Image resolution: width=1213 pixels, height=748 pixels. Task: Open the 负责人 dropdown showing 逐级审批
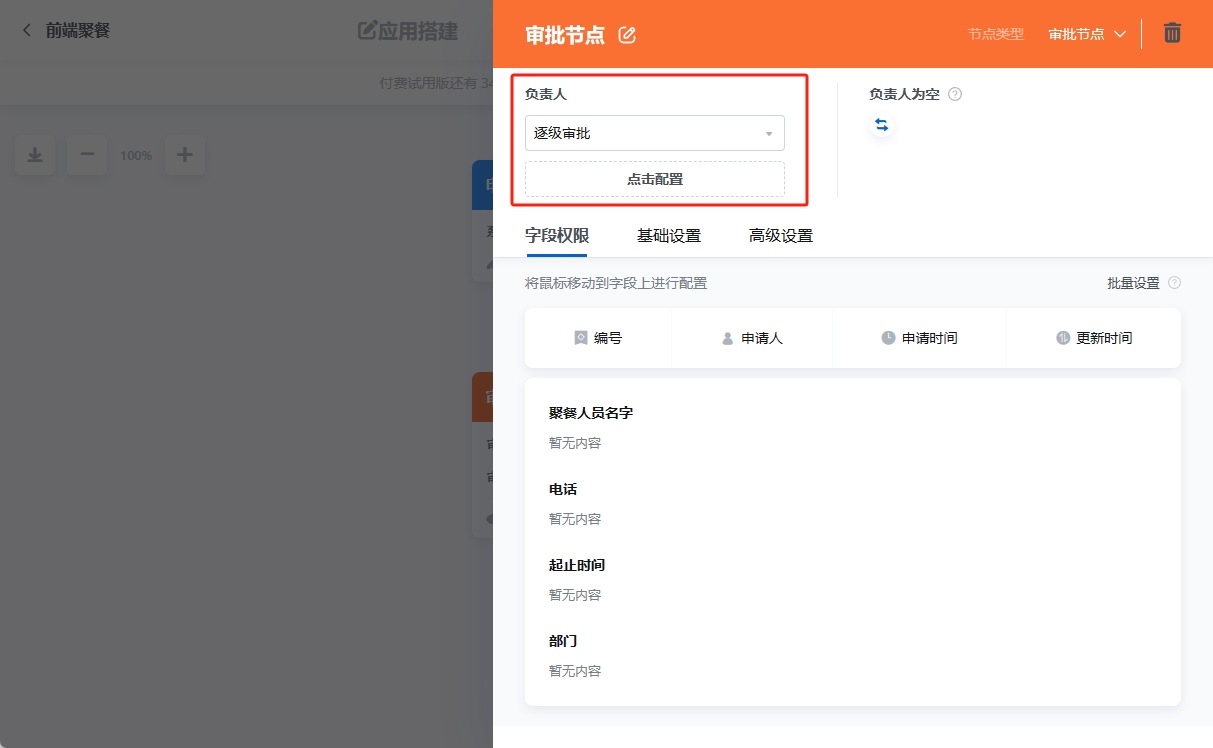coord(655,132)
